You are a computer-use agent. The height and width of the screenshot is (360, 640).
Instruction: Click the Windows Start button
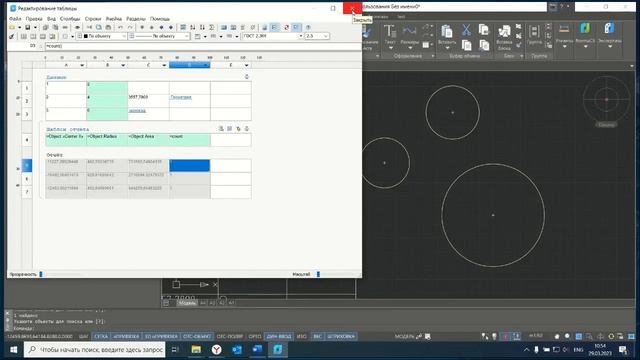pyautogui.click(x=13, y=350)
